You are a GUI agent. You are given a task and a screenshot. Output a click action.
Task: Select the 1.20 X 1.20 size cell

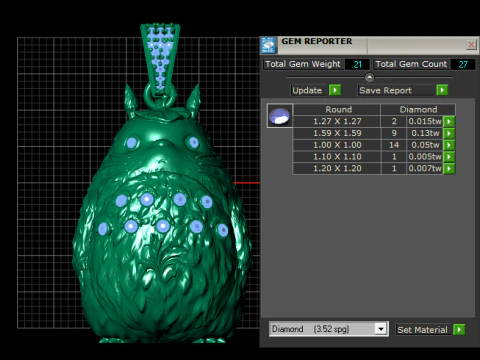pos(337,168)
